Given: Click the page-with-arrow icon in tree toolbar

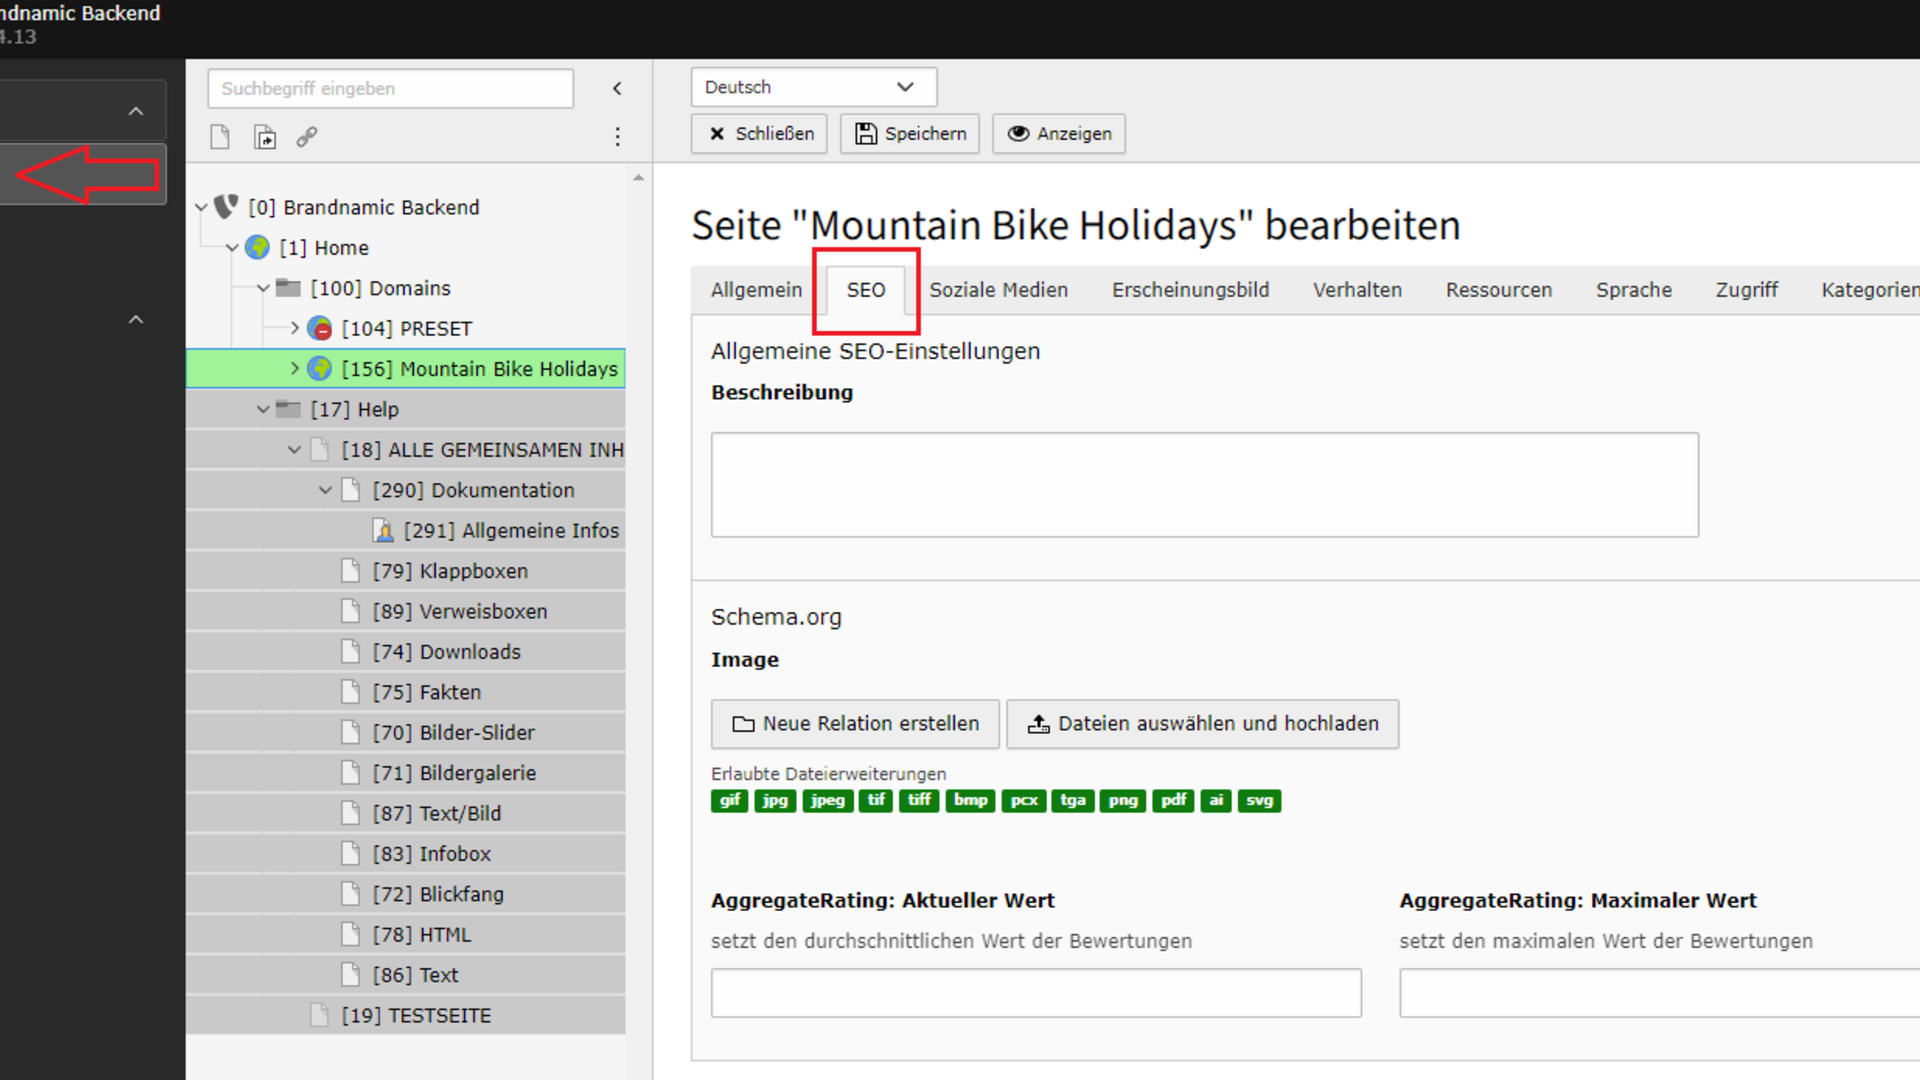Looking at the screenshot, I should [265, 137].
